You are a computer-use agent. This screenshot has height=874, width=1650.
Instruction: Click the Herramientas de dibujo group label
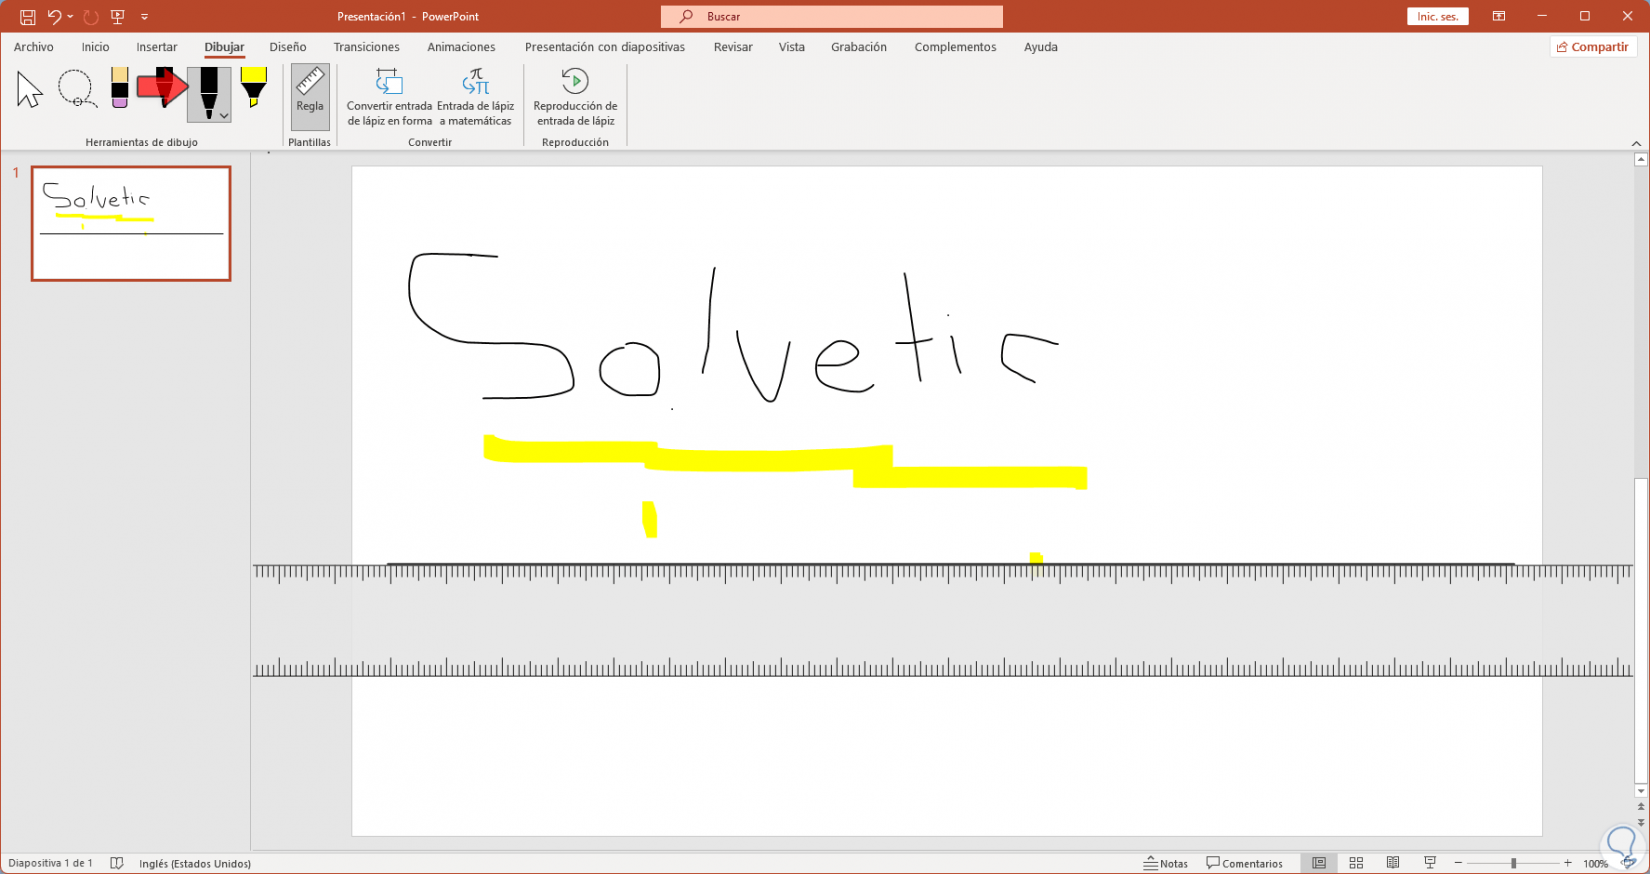click(x=142, y=142)
